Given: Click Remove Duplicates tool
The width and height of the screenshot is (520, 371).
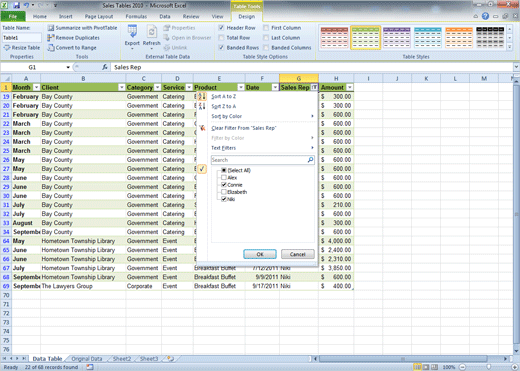Looking at the screenshot, I should pyautogui.click(x=73, y=38).
